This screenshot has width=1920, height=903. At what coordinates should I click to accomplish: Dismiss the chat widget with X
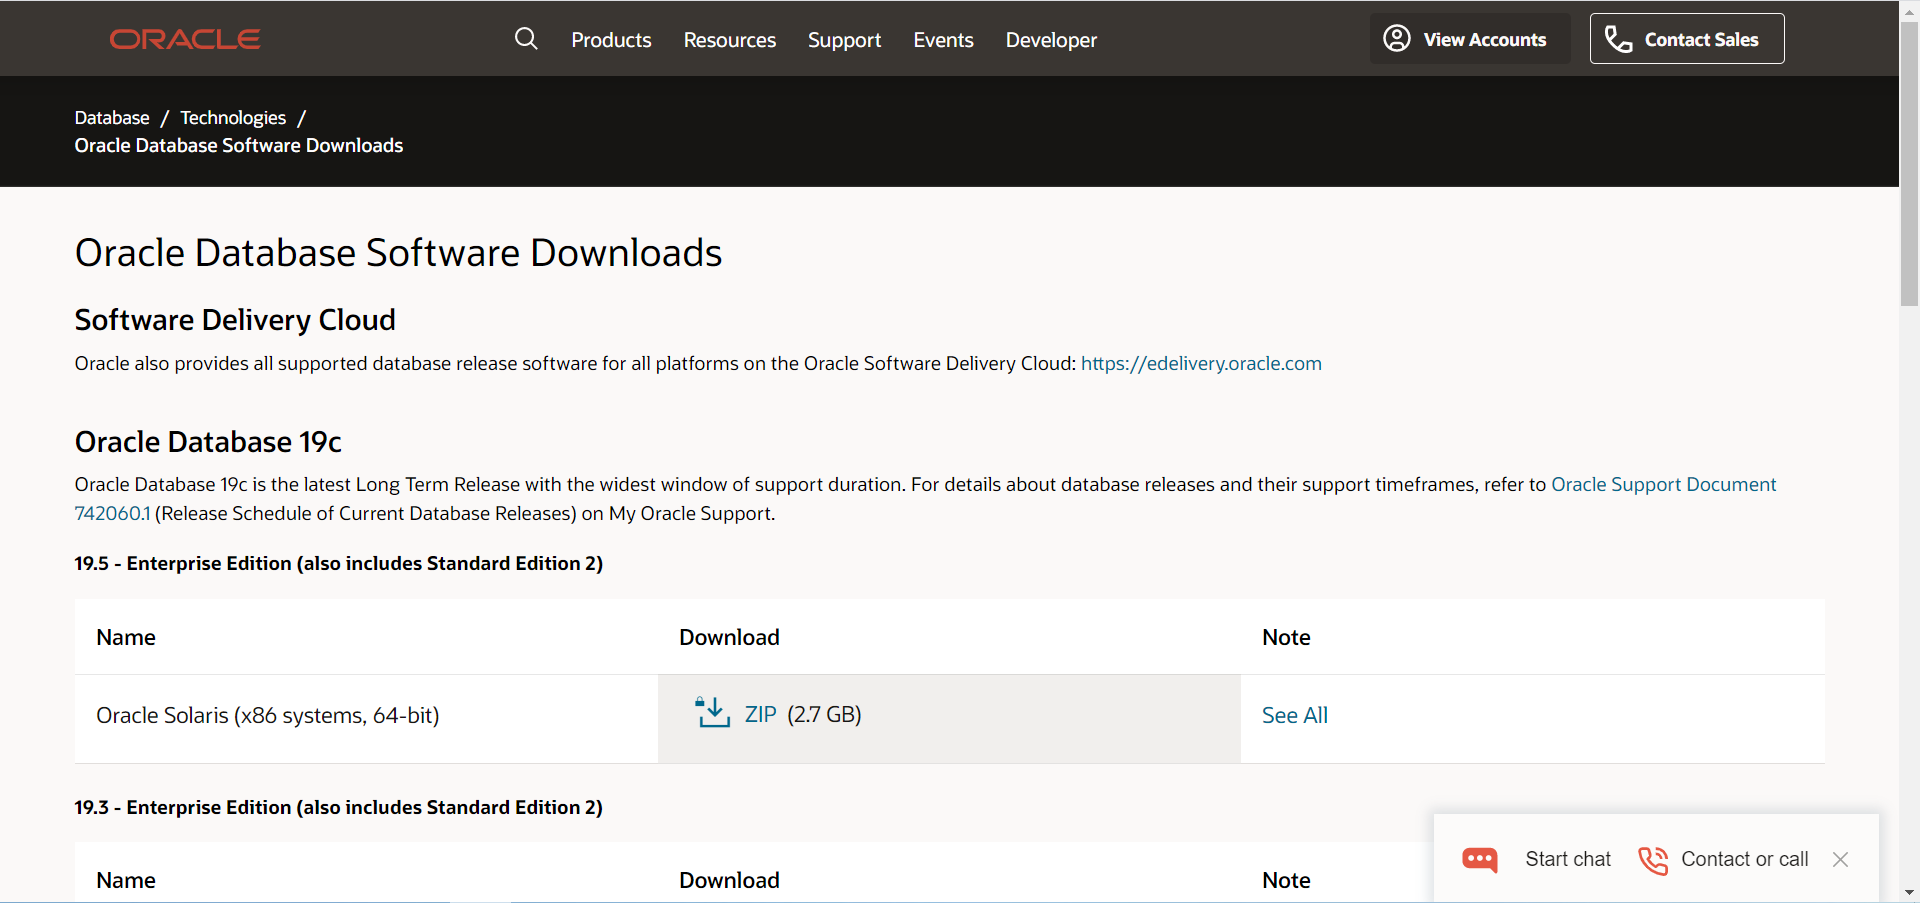1840,859
